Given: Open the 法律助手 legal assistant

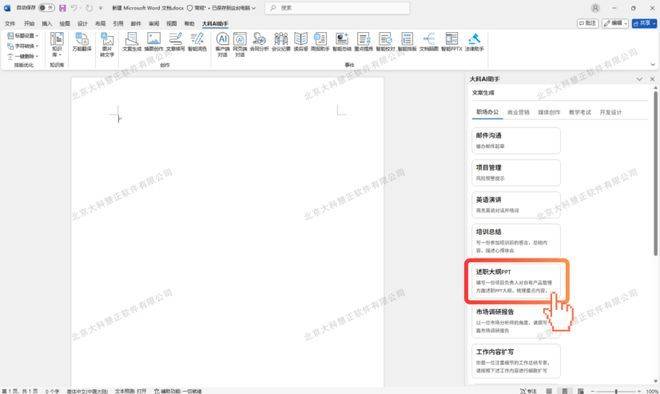Looking at the screenshot, I should tap(474, 41).
